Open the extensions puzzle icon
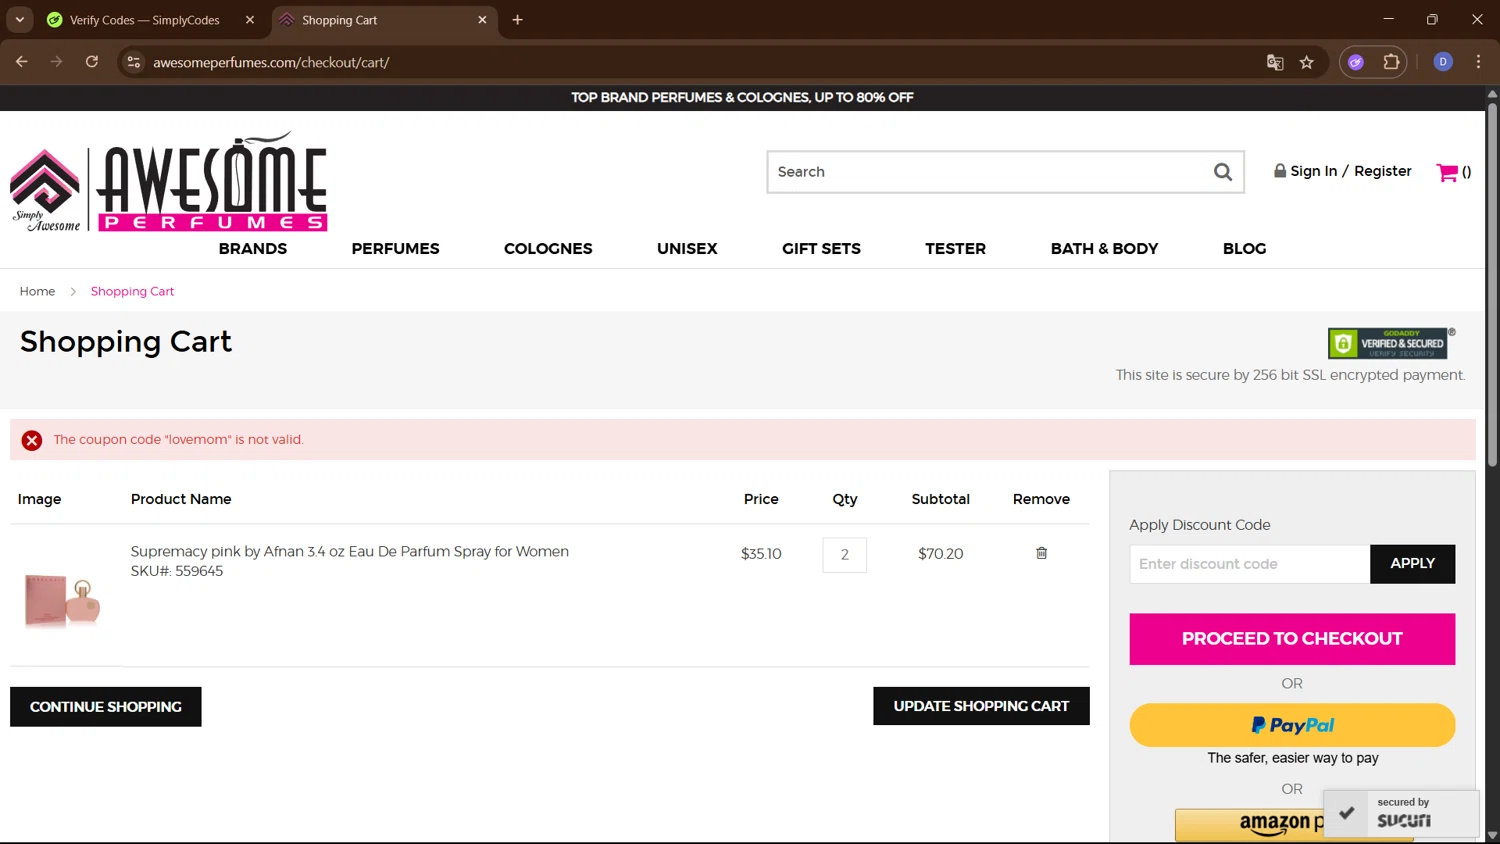Viewport: 1500px width, 844px height. (1391, 62)
